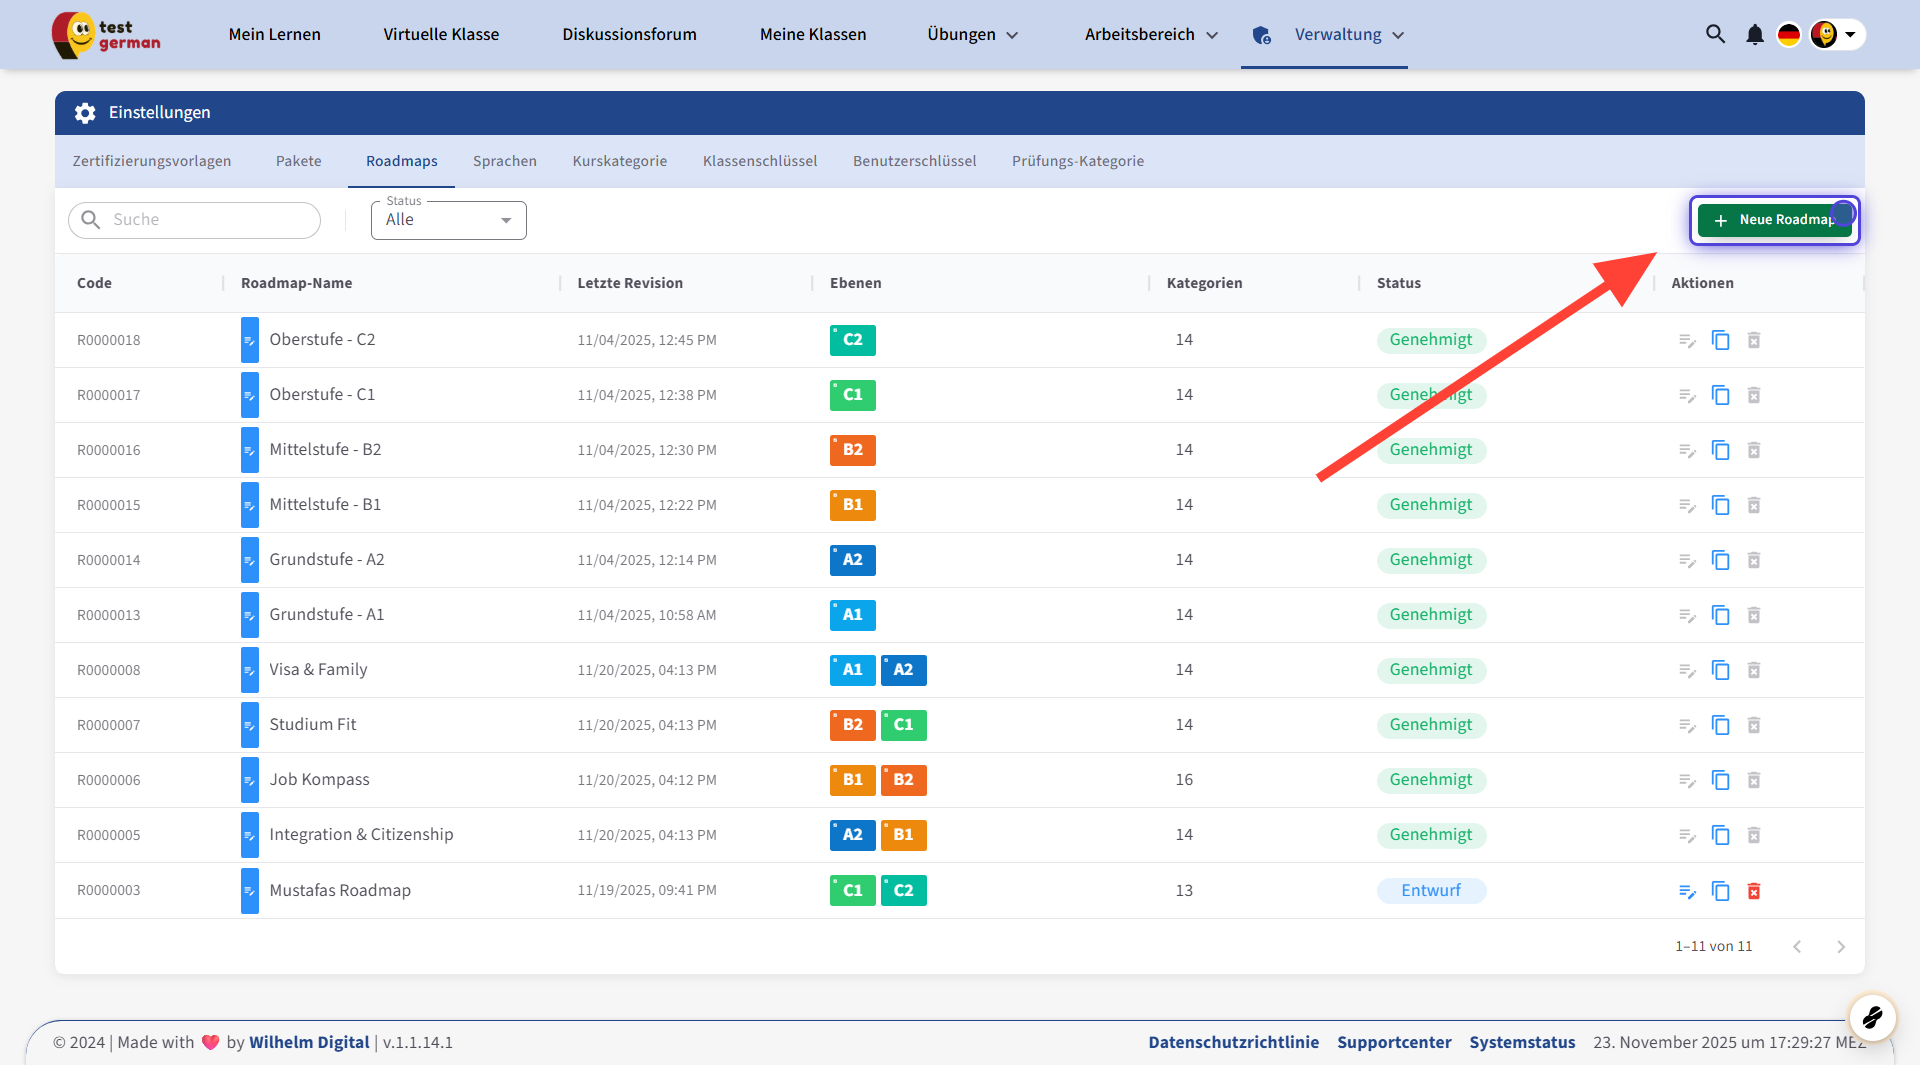This screenshot has height=1065, width=1920.
Task: Open the Supportcenter link
Action: [1394, 1042]
